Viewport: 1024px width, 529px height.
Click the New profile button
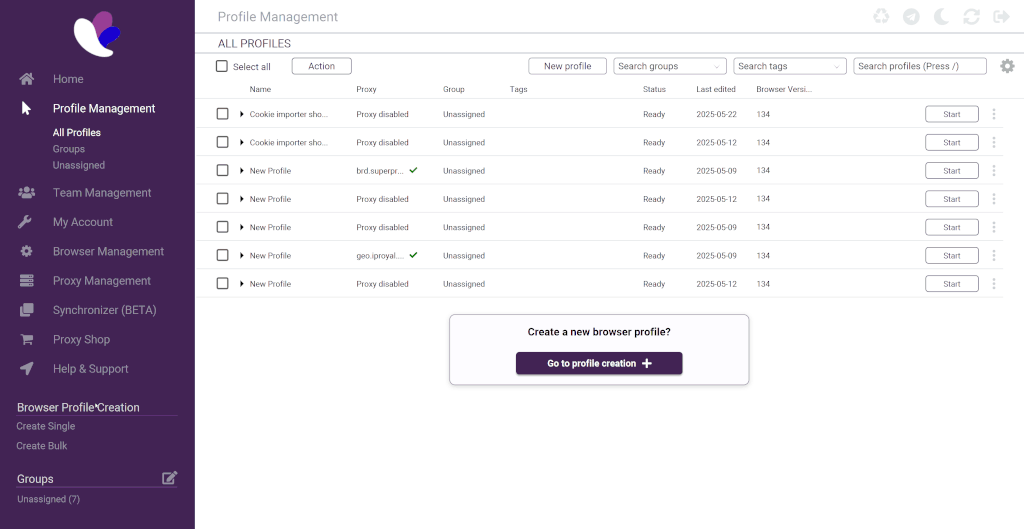pos(567,66)
